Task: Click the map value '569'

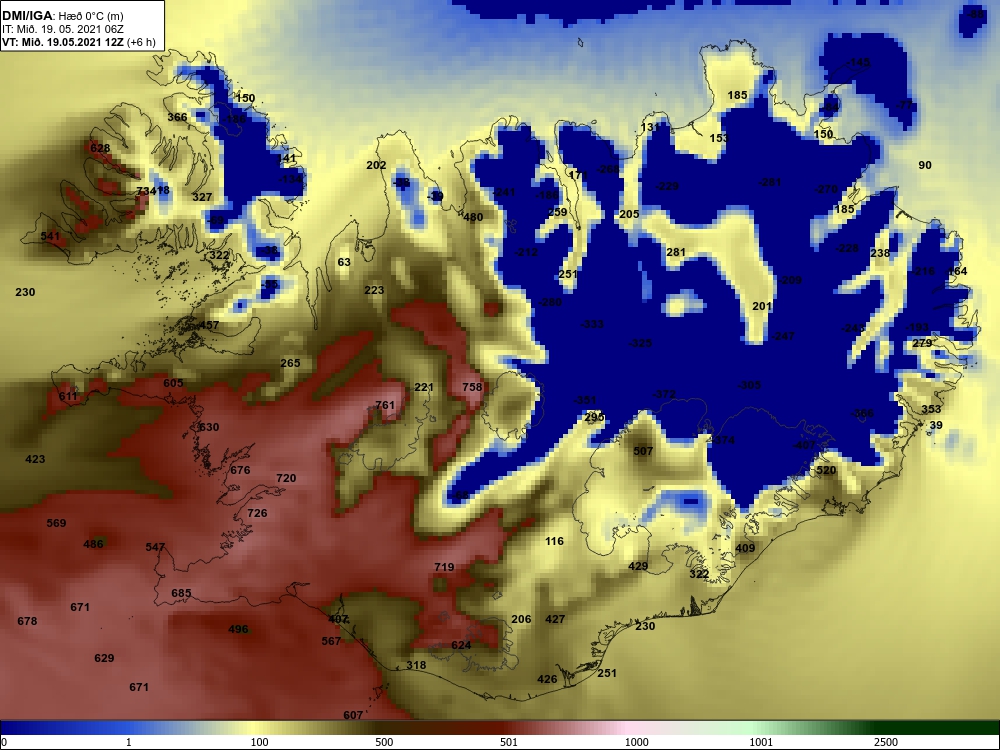Action: pos(56,524)
